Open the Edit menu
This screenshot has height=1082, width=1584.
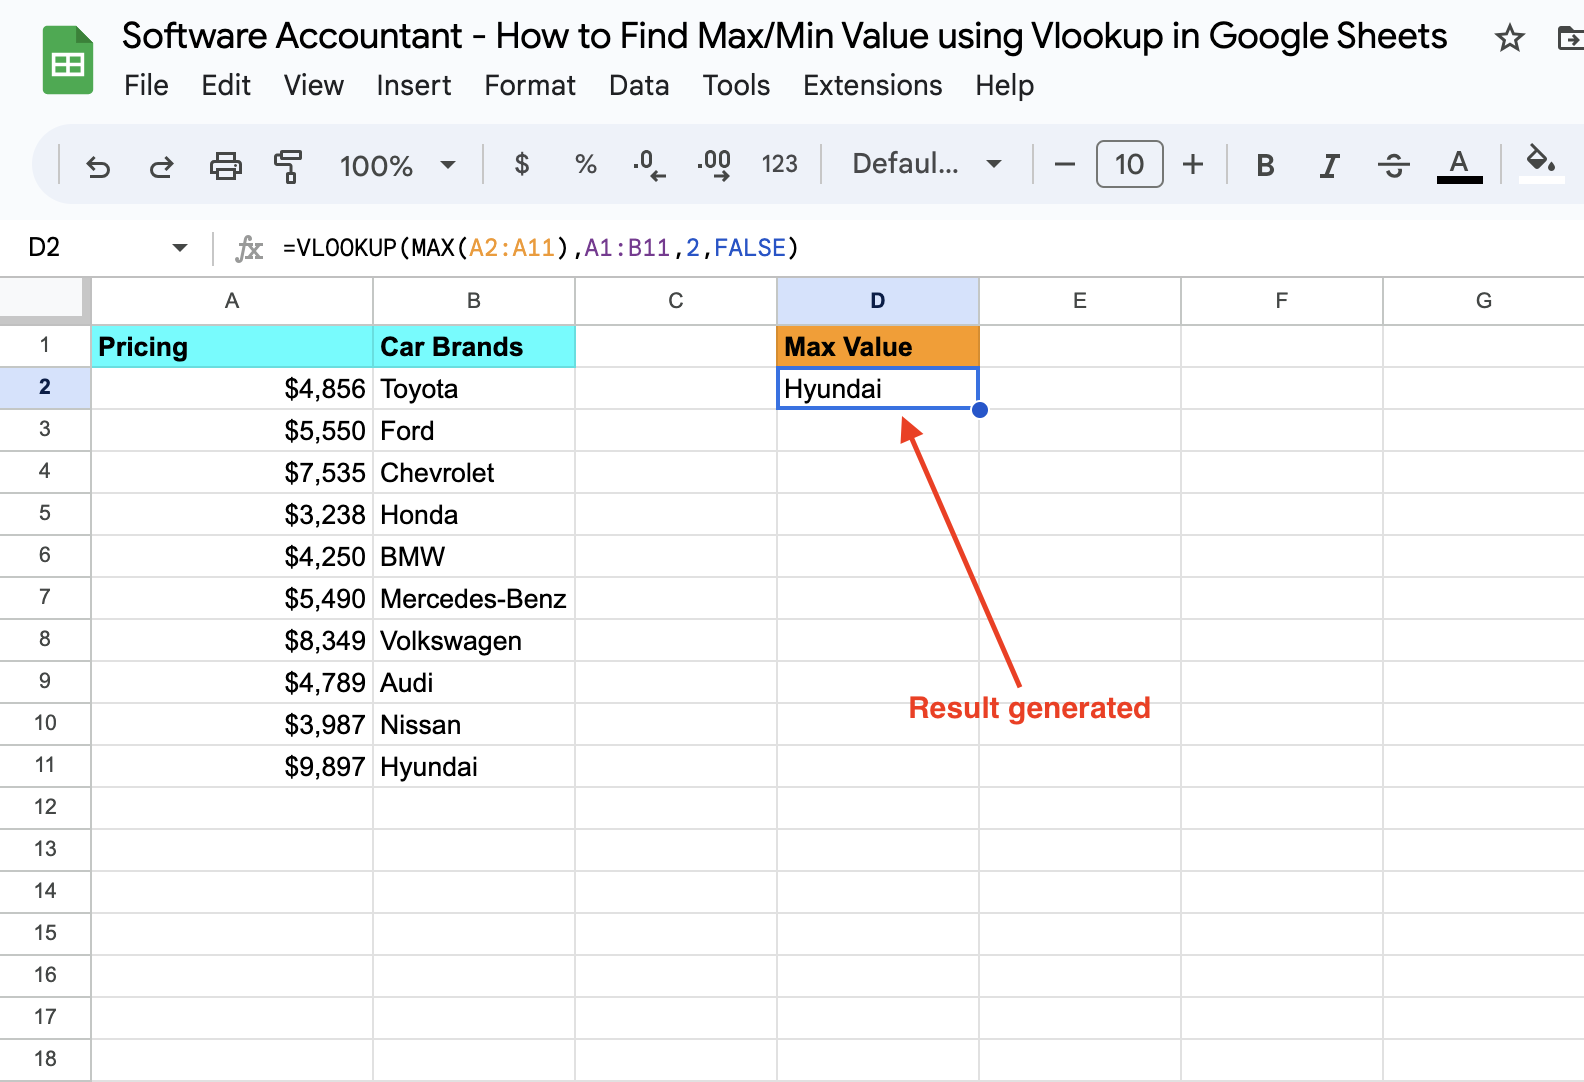226,86
